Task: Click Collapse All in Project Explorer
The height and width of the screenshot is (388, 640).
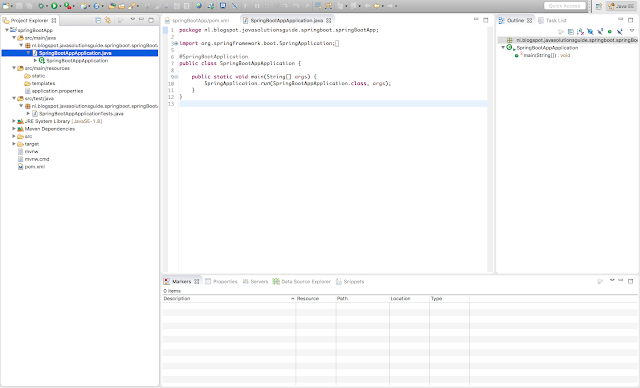Action: coord(98,20)
